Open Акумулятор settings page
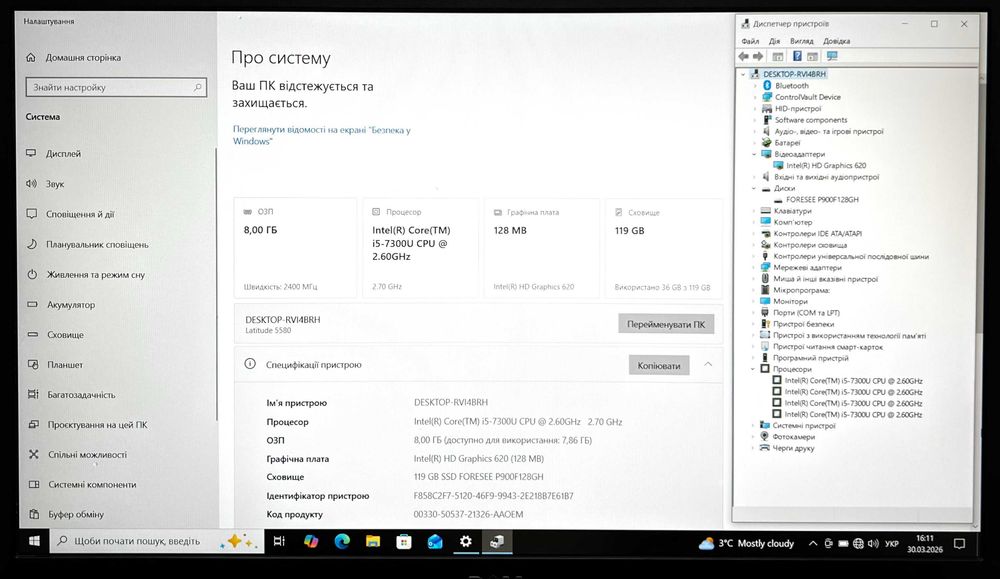This screenshot has width=1000, height=579. [71, 305]
